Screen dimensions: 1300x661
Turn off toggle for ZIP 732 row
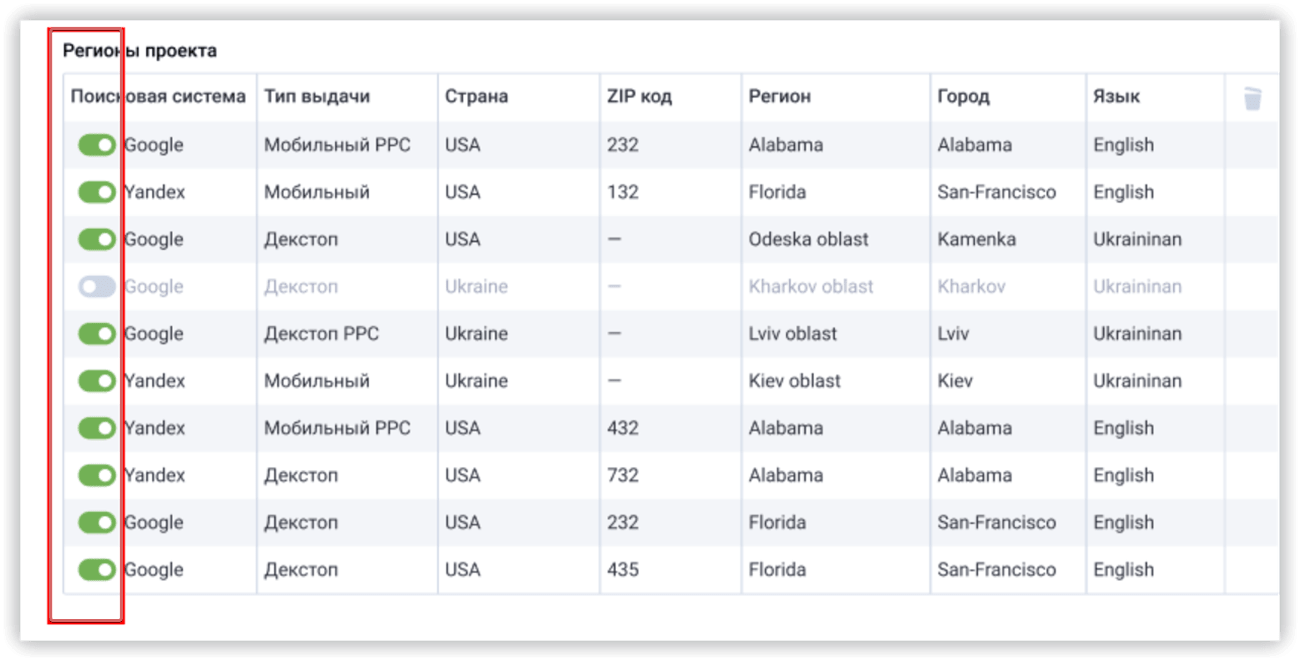click(x=97, y=475)
